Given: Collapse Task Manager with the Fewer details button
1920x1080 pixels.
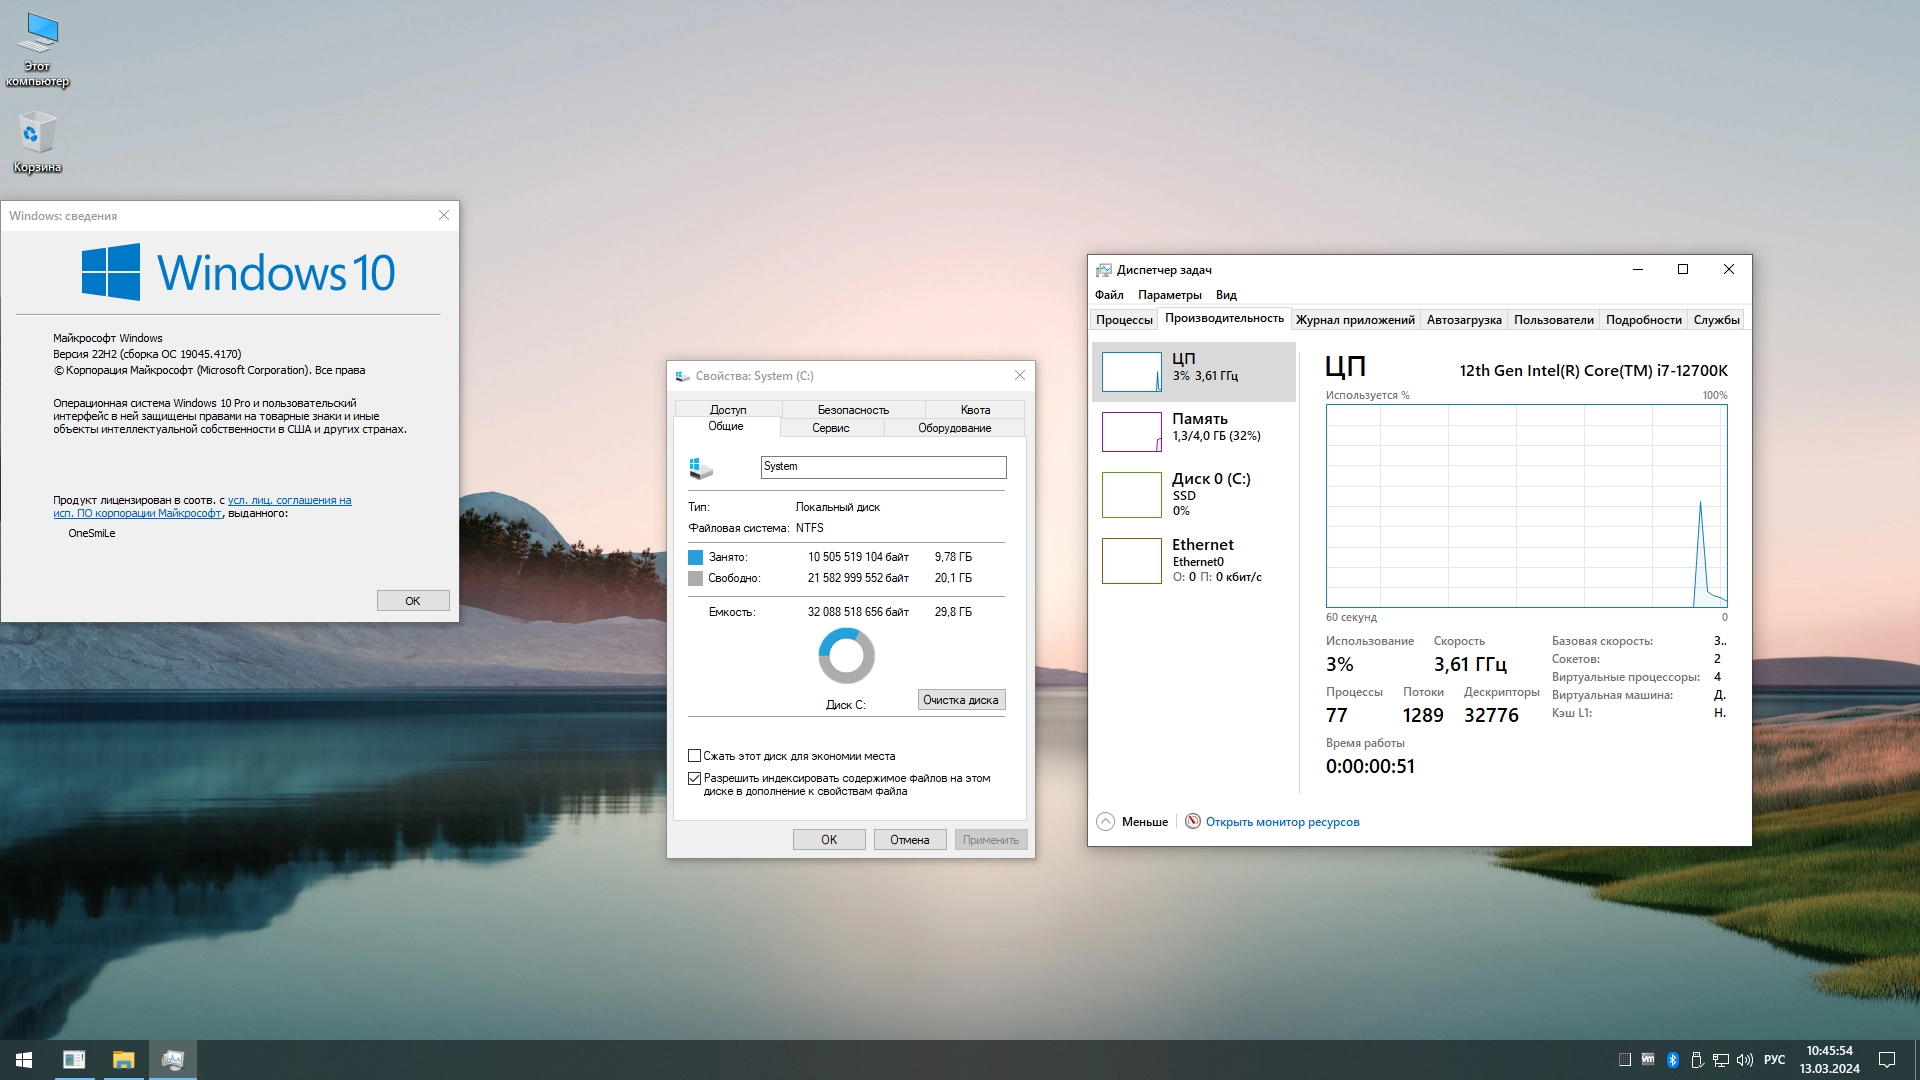Looking at the screenshot, I should pyautogui.click(x=1132, y=822).
